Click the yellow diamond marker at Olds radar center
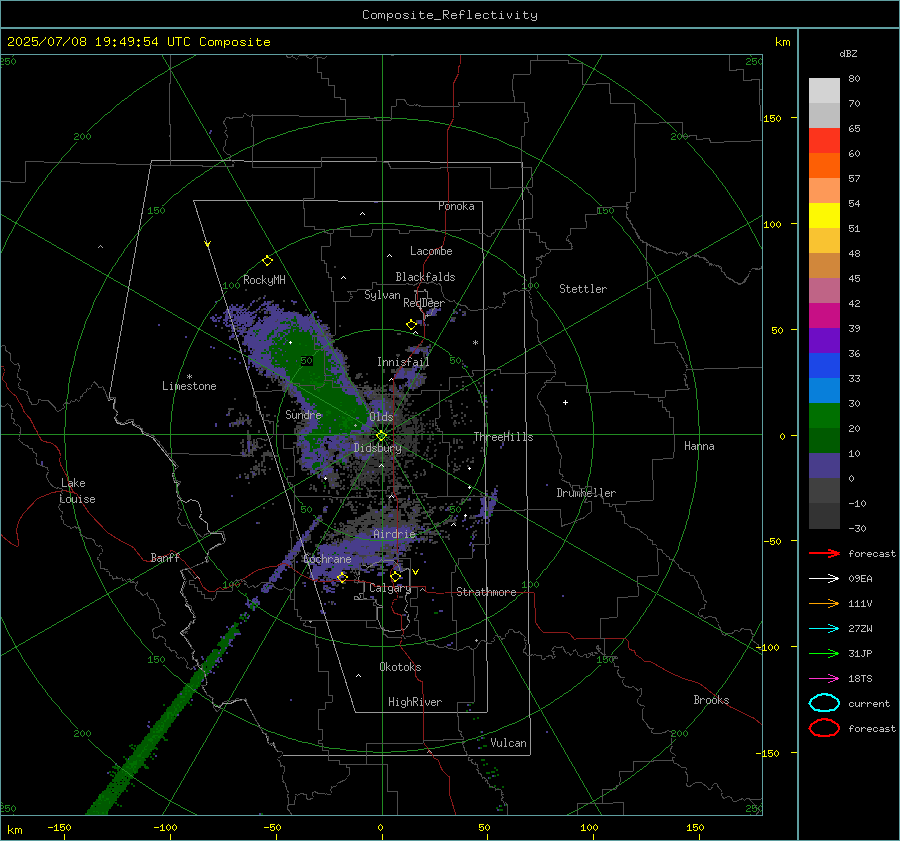The image size is (900, 841). [381, 436]
